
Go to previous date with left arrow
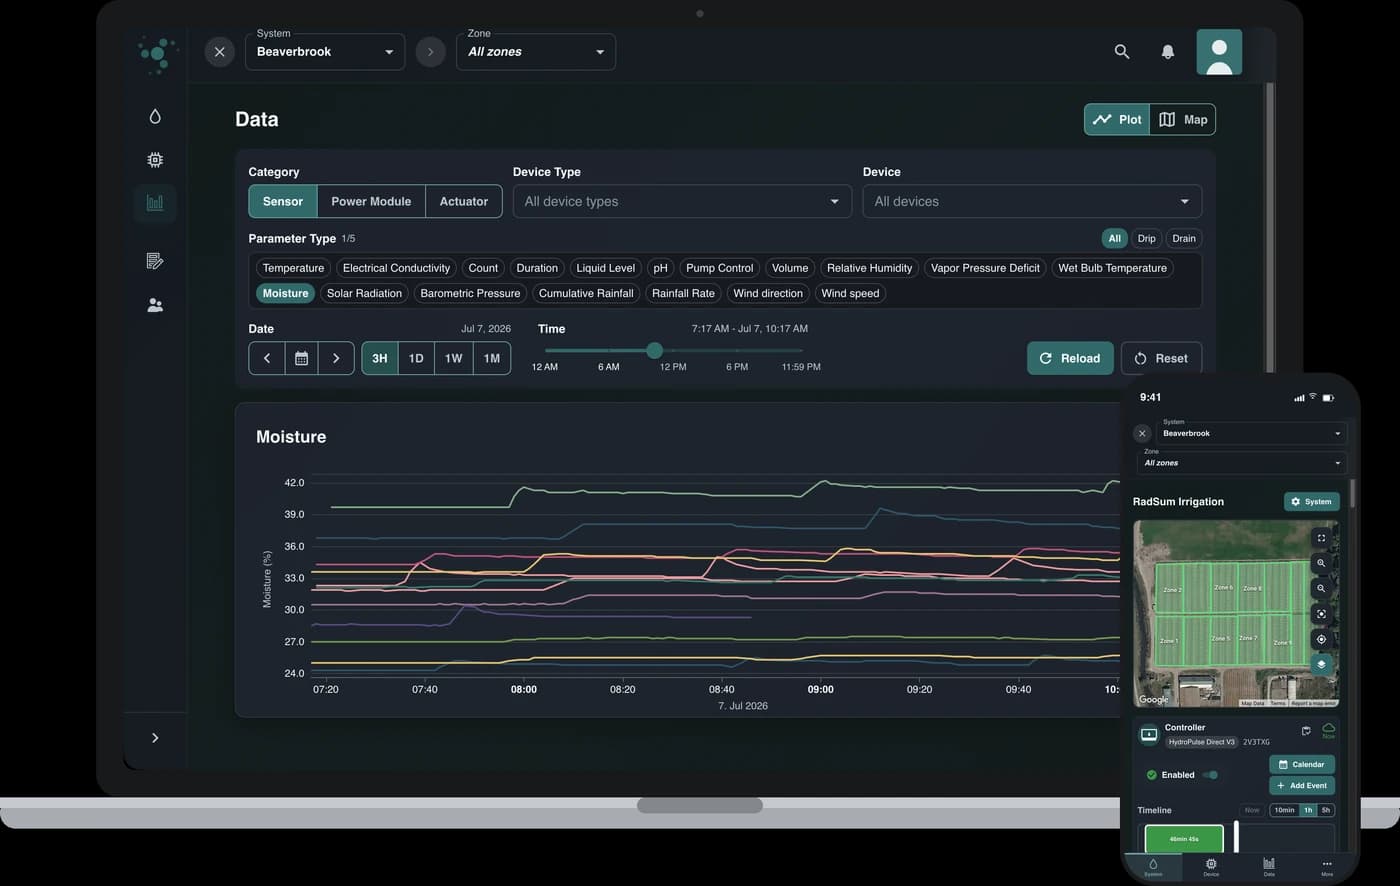(x=267, y=358)
